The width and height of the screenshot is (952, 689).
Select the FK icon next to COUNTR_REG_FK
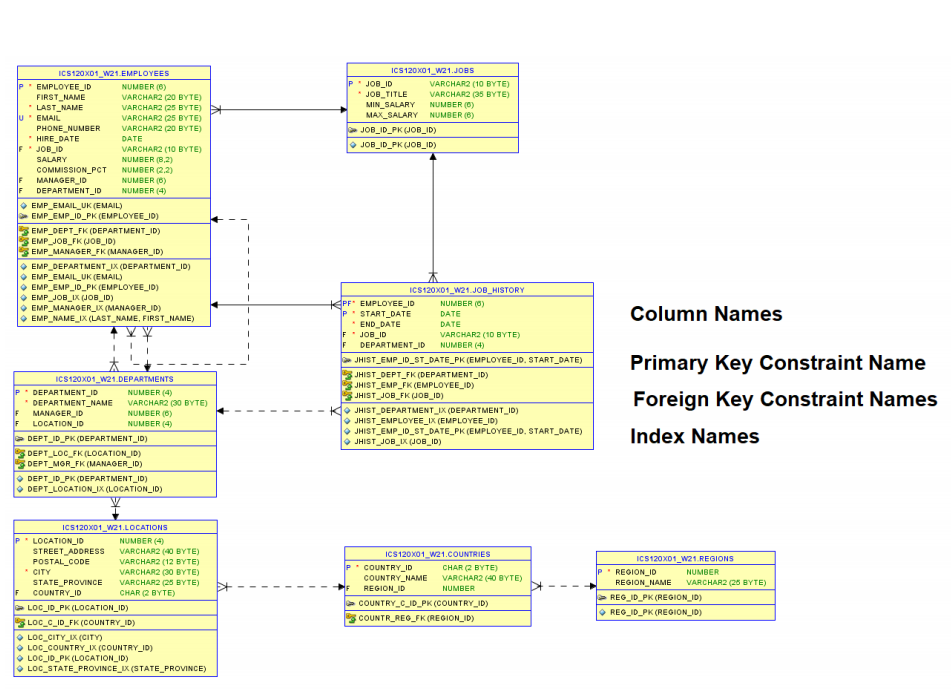point(351,618)
